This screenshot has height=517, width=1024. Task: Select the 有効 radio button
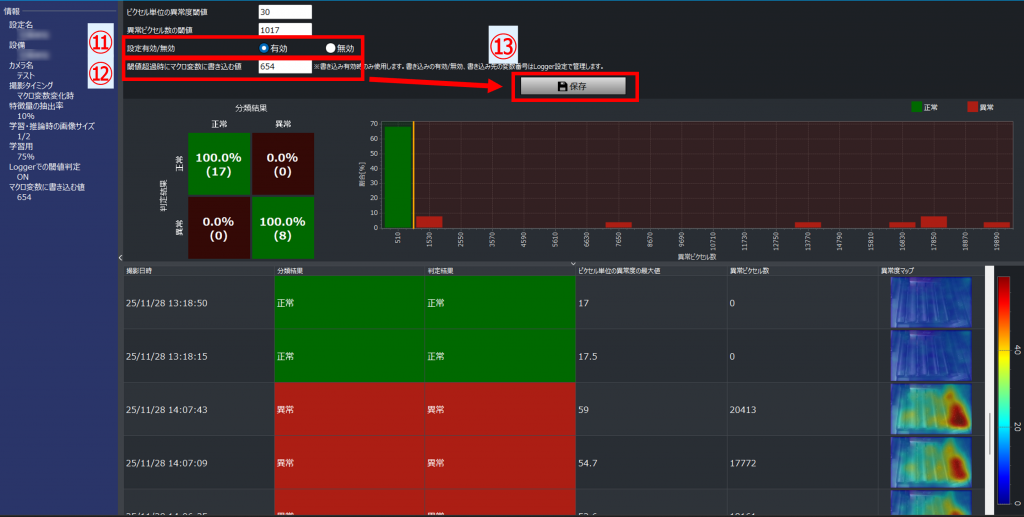click(x=264, y=48)
